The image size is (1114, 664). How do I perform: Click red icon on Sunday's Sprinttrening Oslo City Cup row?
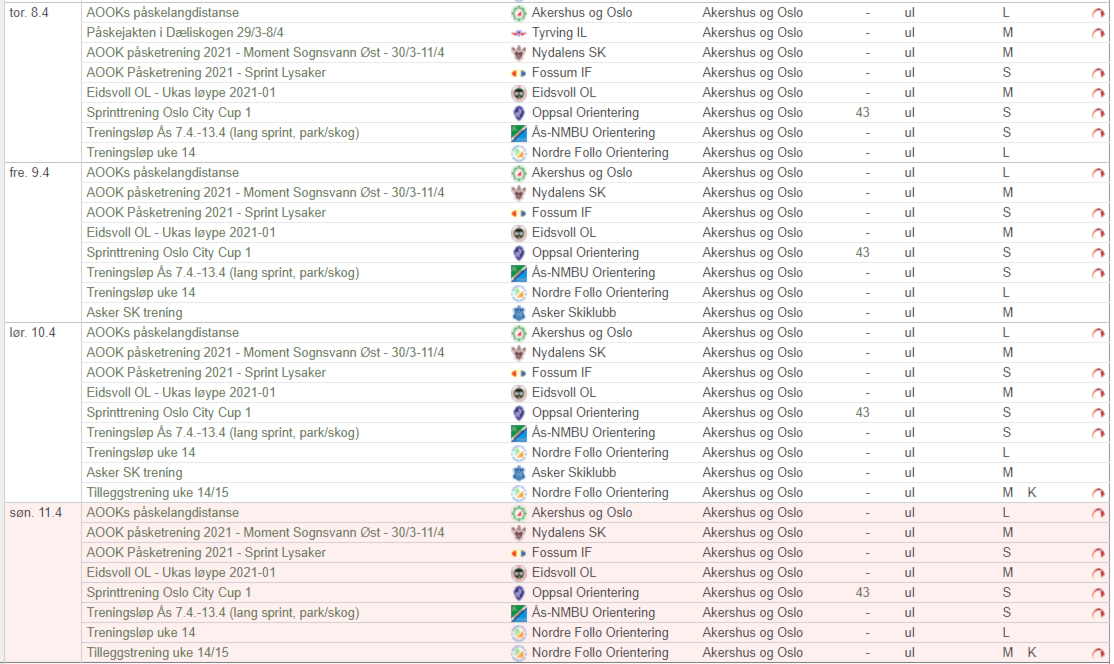tap(1097, 593)
